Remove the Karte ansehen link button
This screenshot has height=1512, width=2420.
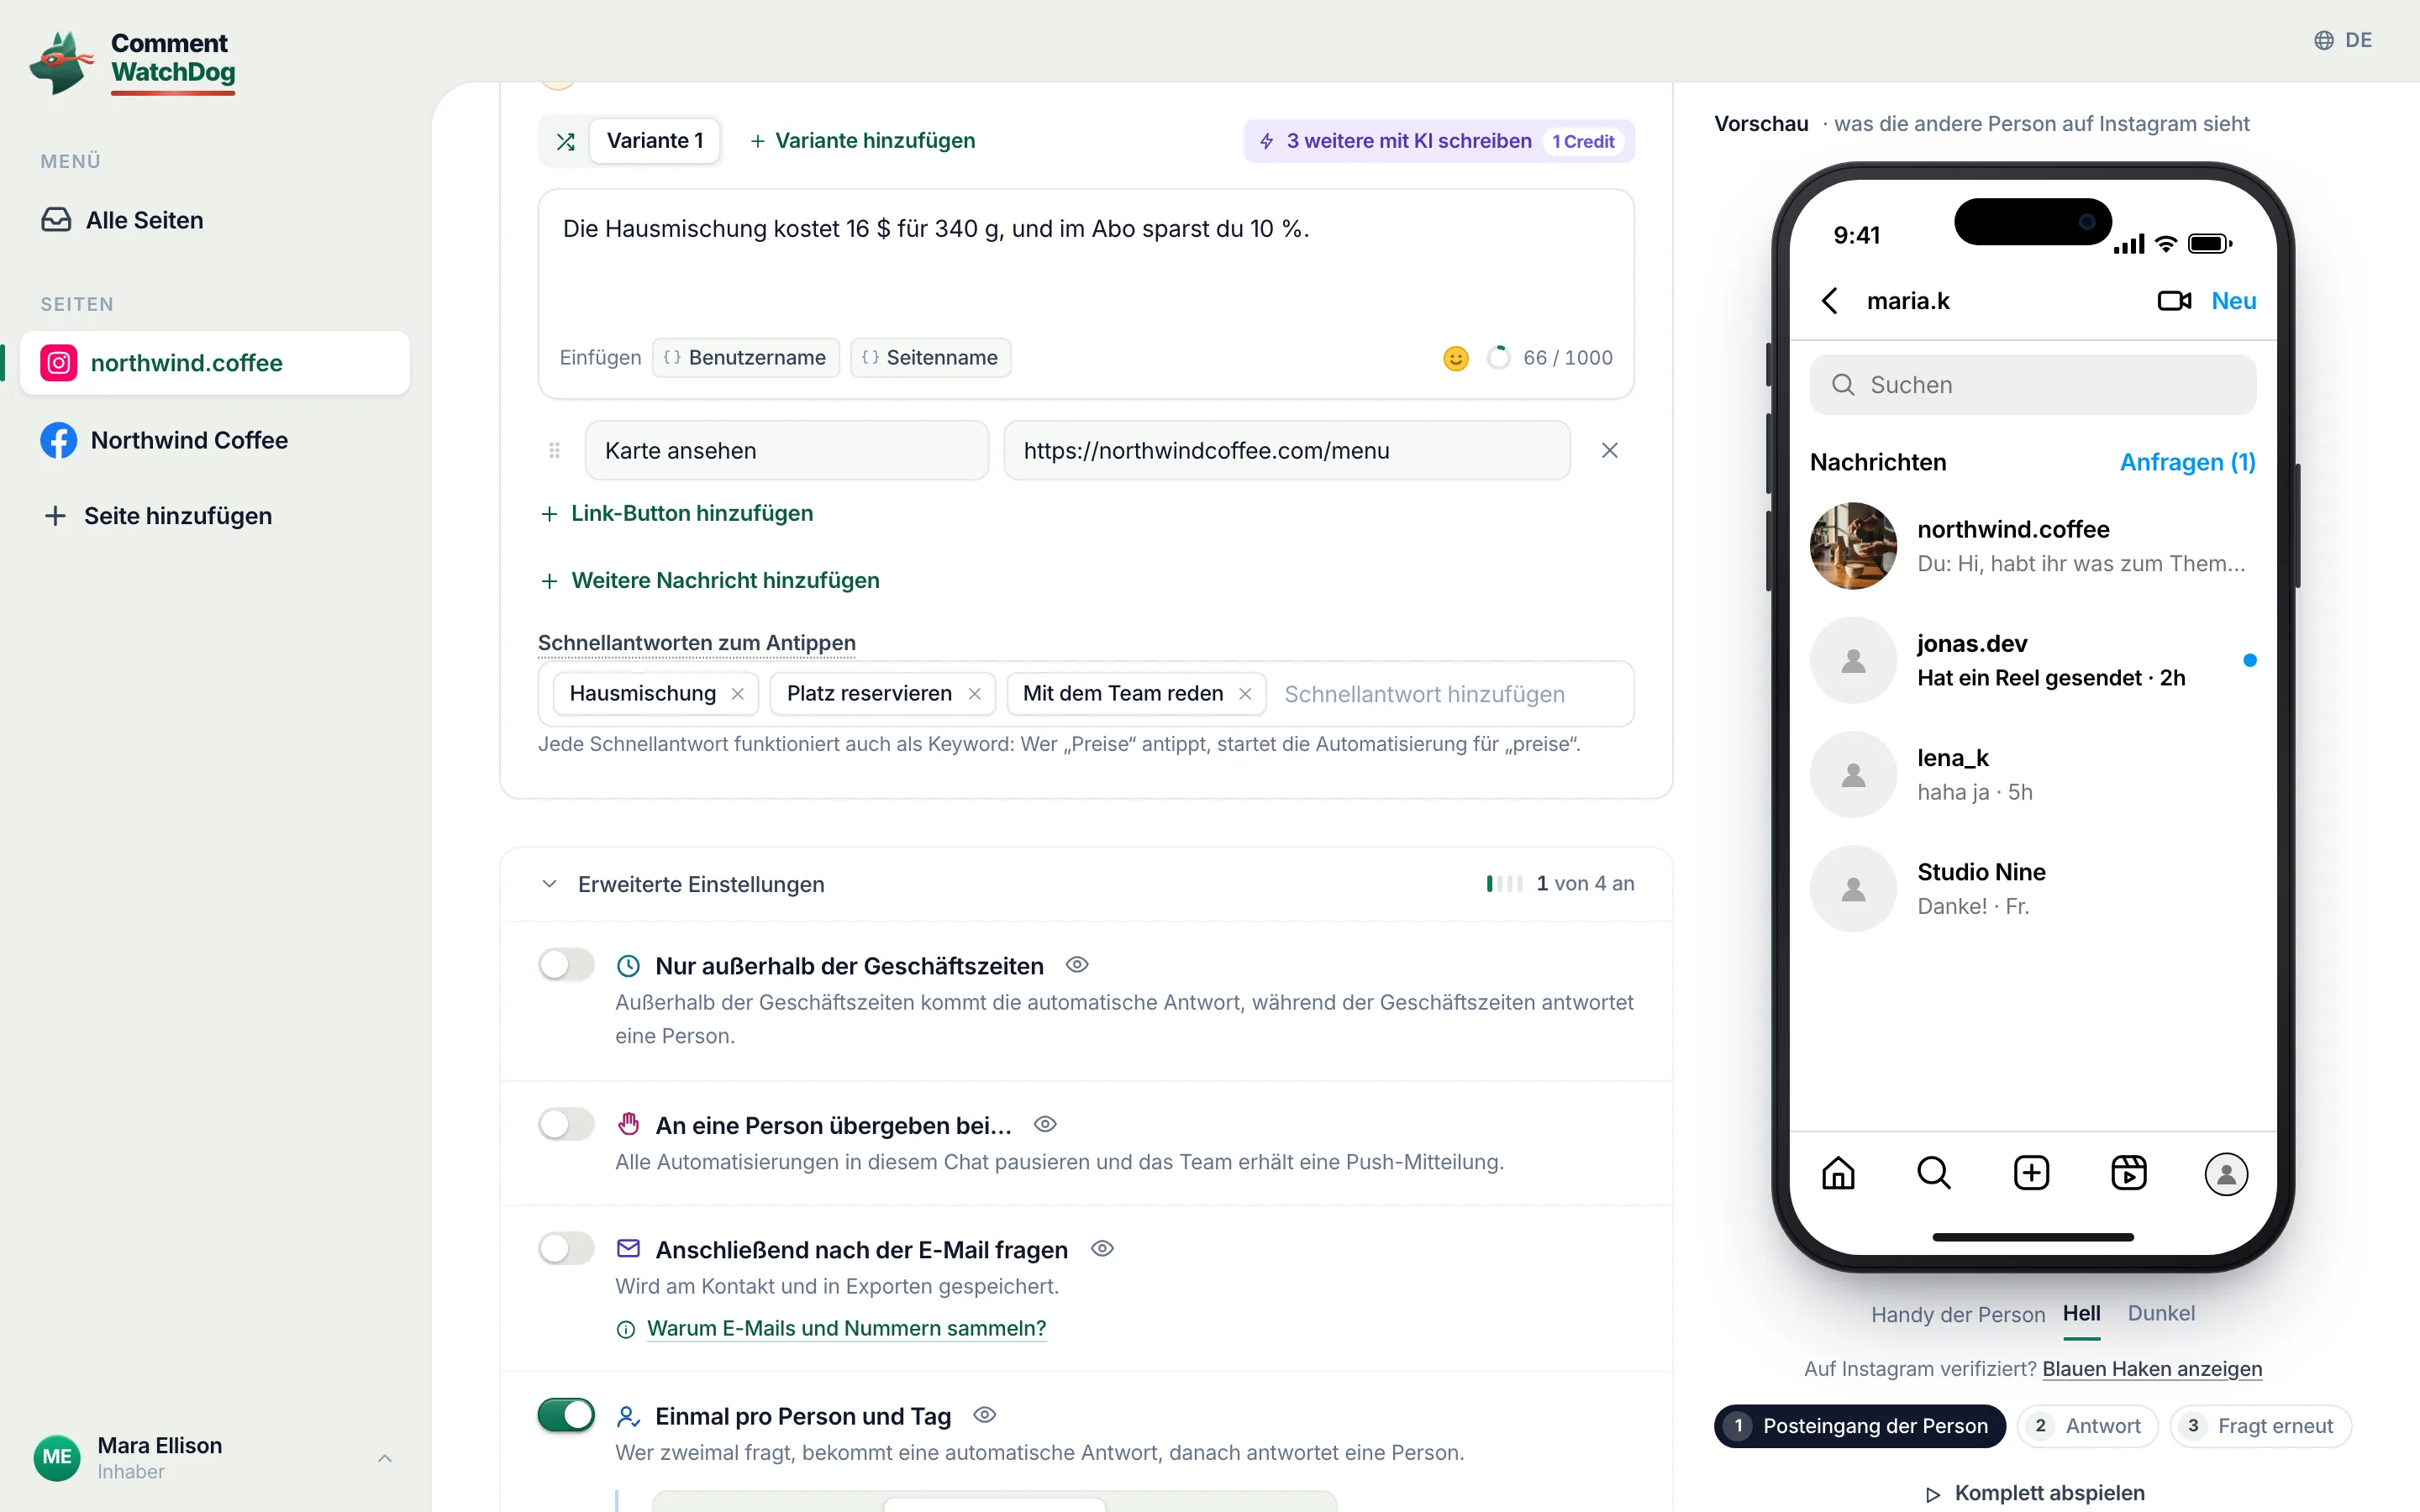tap(1609, 450)
